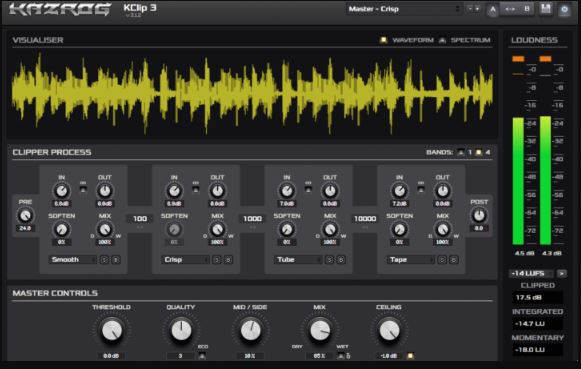
Task: Click the Tube band OUT knob
Action: coord(330,191)
